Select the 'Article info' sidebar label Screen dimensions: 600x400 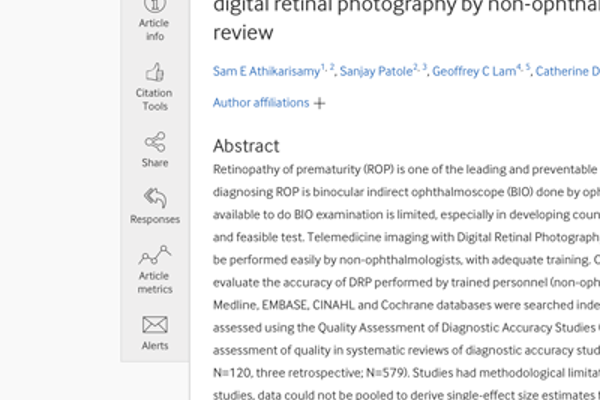(x=154, y=30)
